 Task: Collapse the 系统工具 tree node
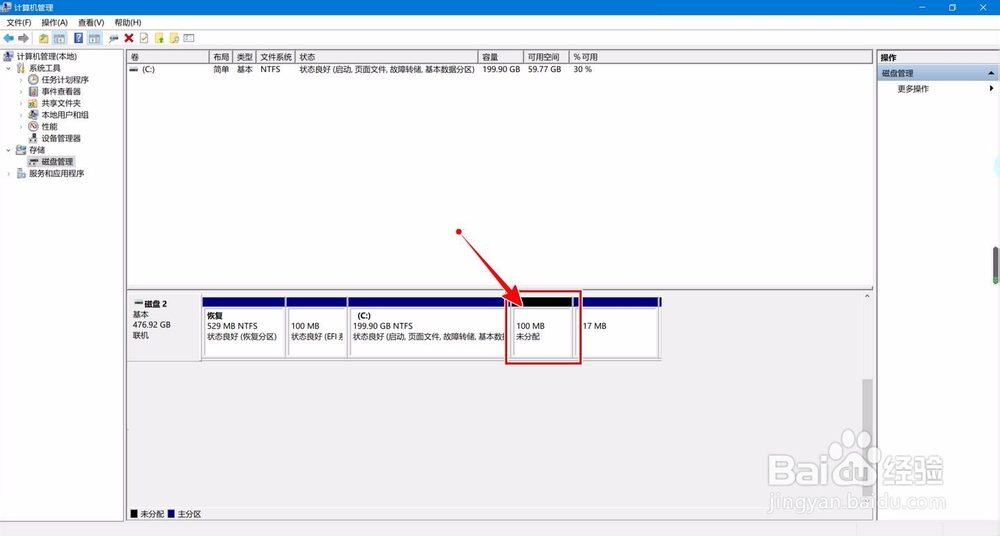(8, 68)
